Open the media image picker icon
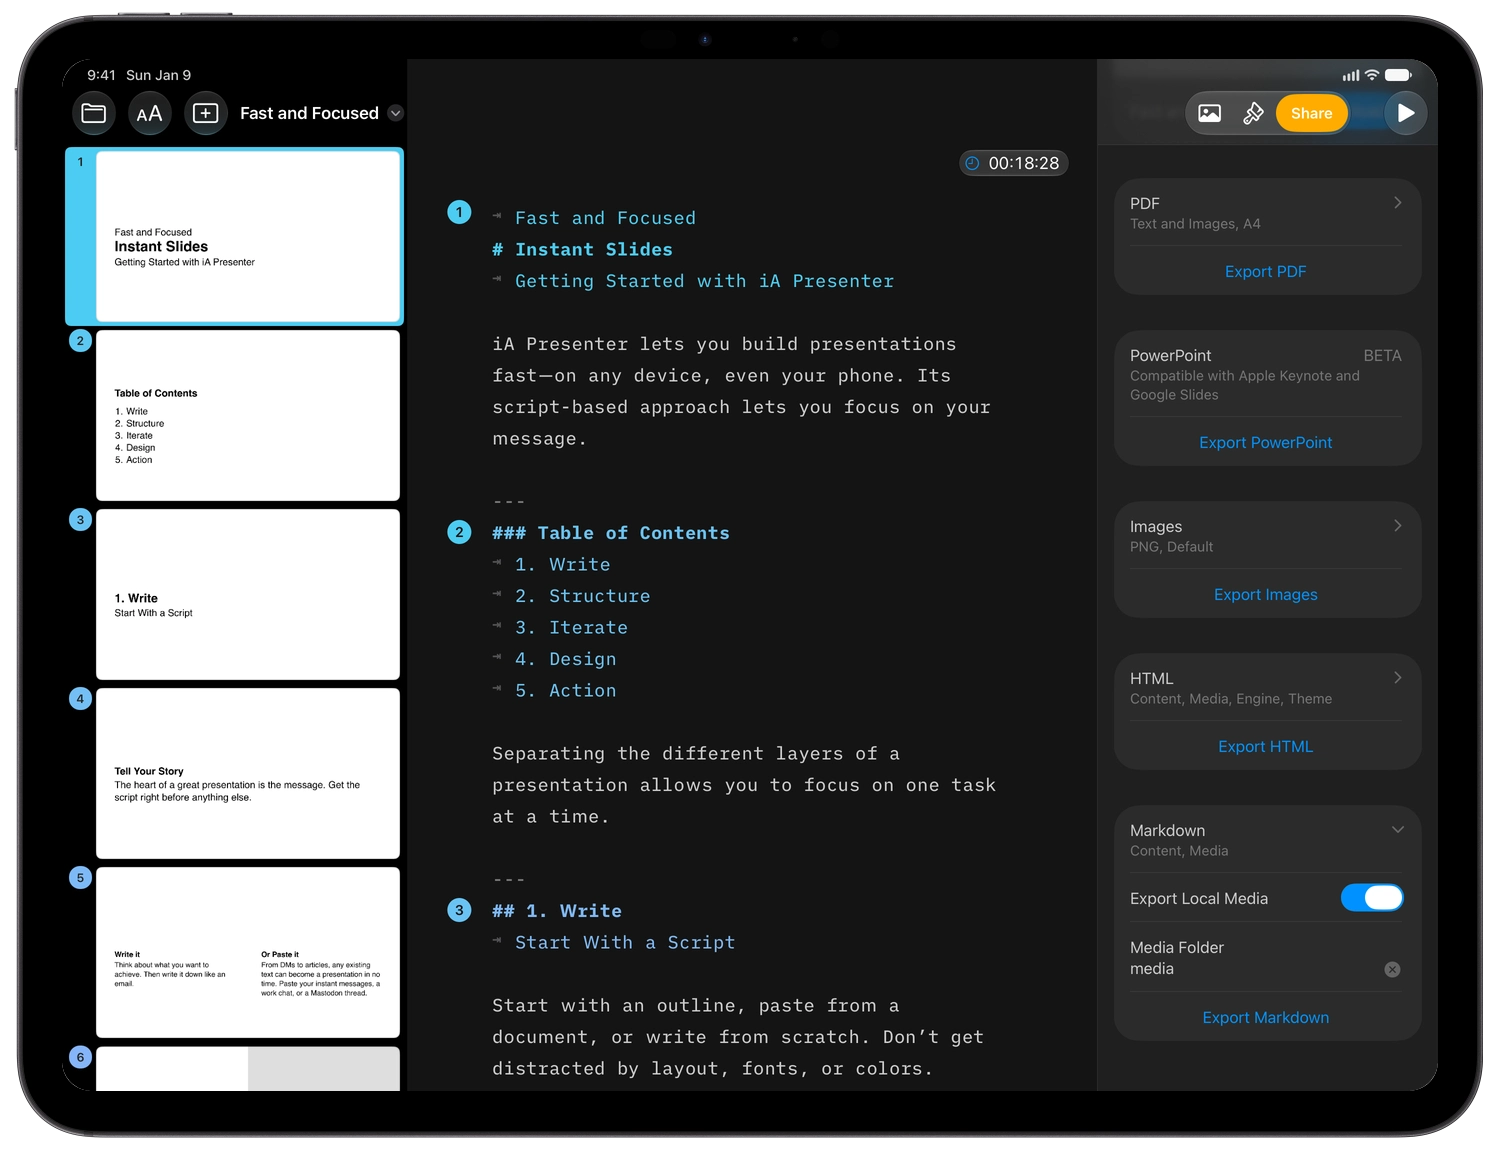1500x1150 pixels. 1210,113
